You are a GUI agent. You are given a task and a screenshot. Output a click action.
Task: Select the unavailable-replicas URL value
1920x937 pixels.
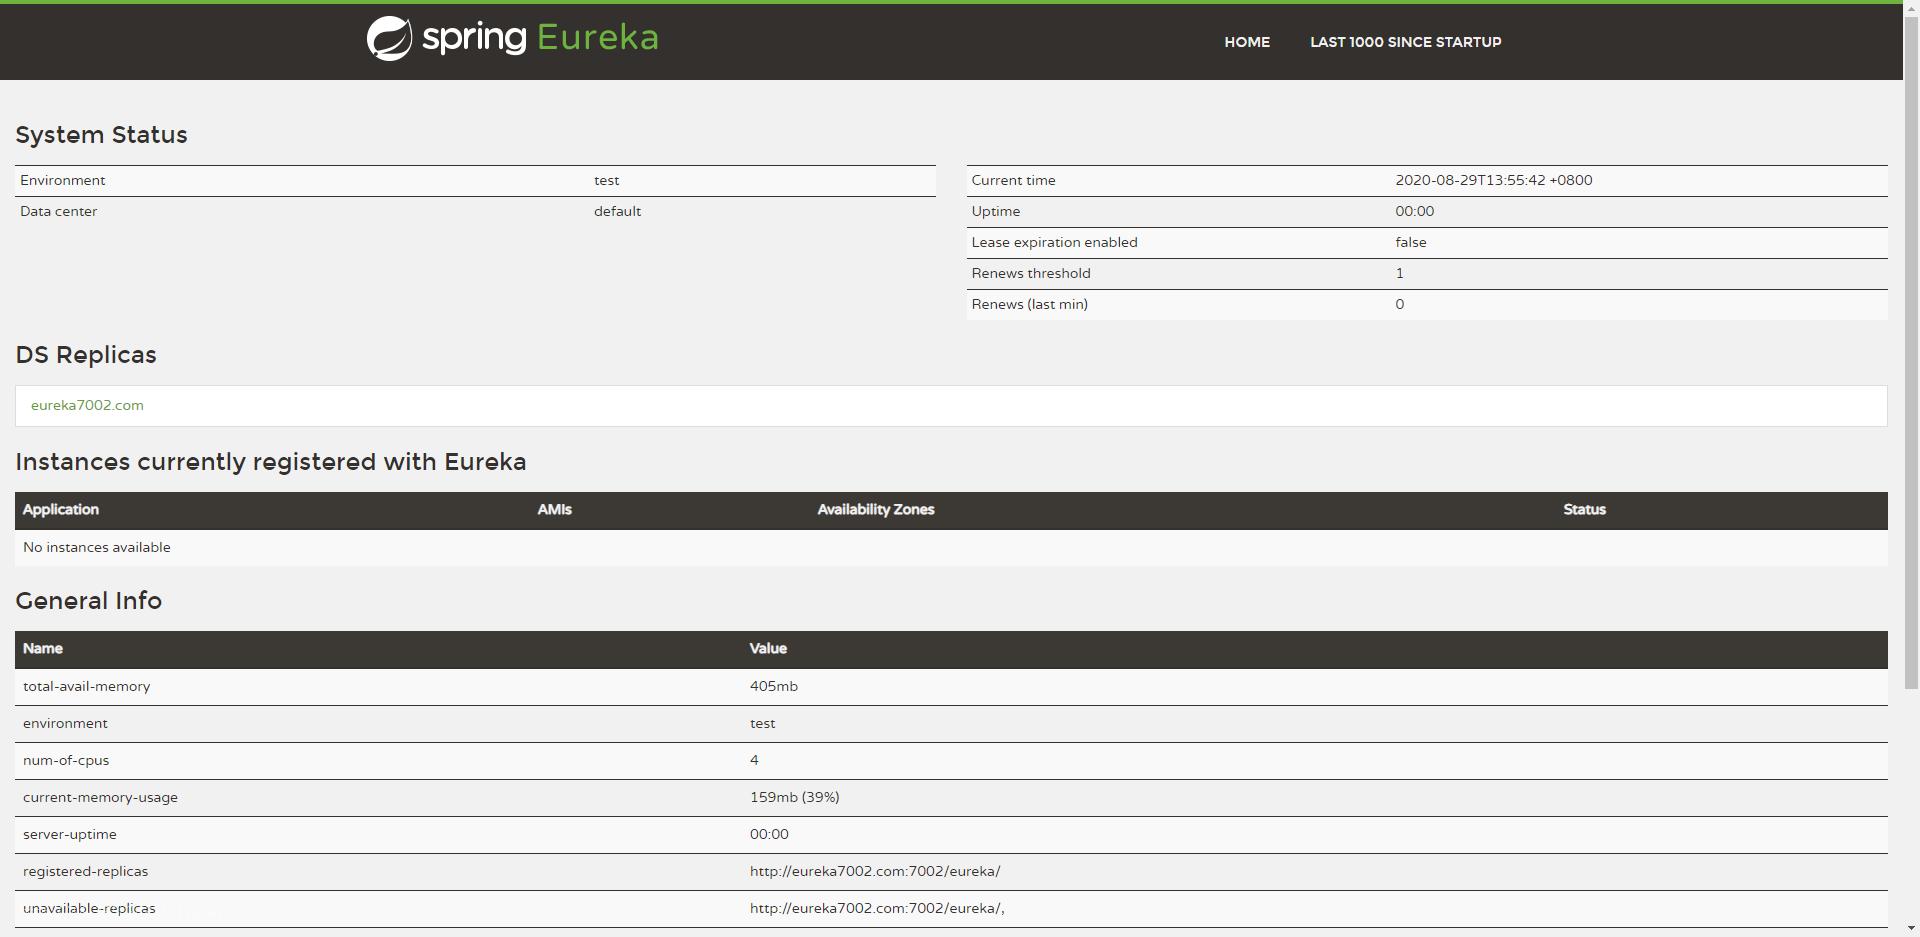coord(877,908)
